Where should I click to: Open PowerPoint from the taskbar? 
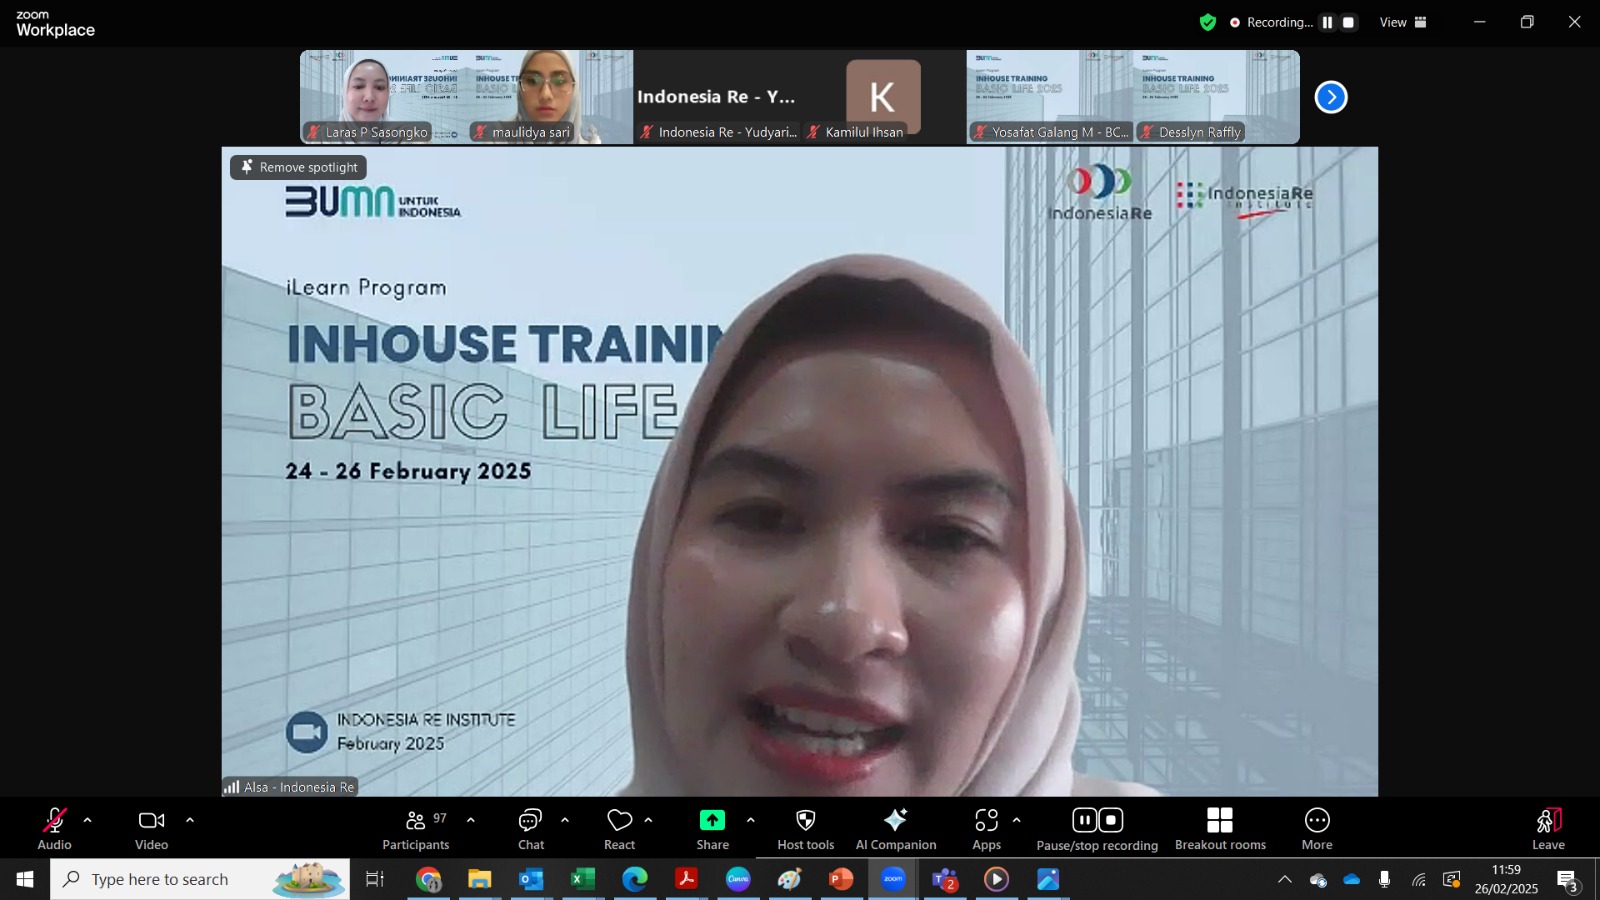tap(841, 879)
